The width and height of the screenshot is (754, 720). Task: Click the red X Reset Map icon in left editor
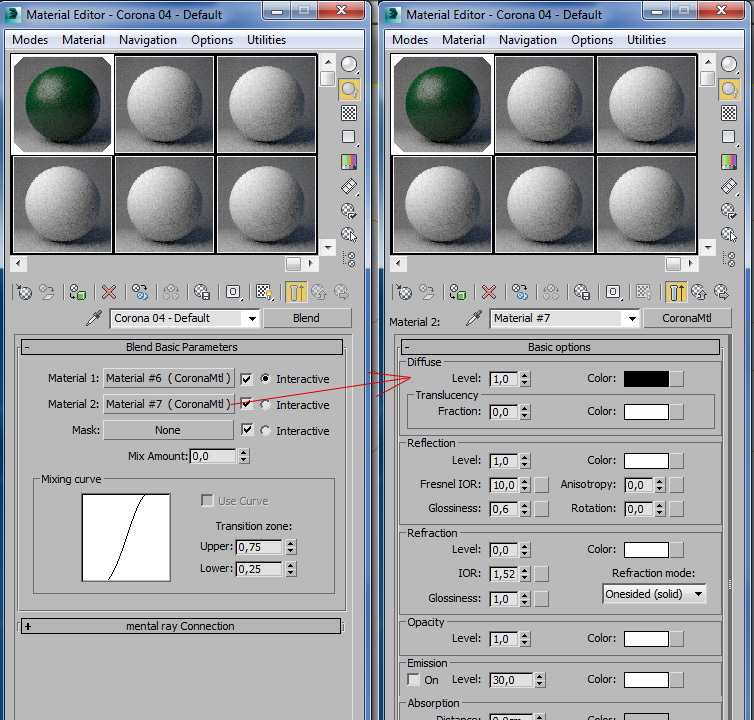pyautogui.click(x=108, y=292)
